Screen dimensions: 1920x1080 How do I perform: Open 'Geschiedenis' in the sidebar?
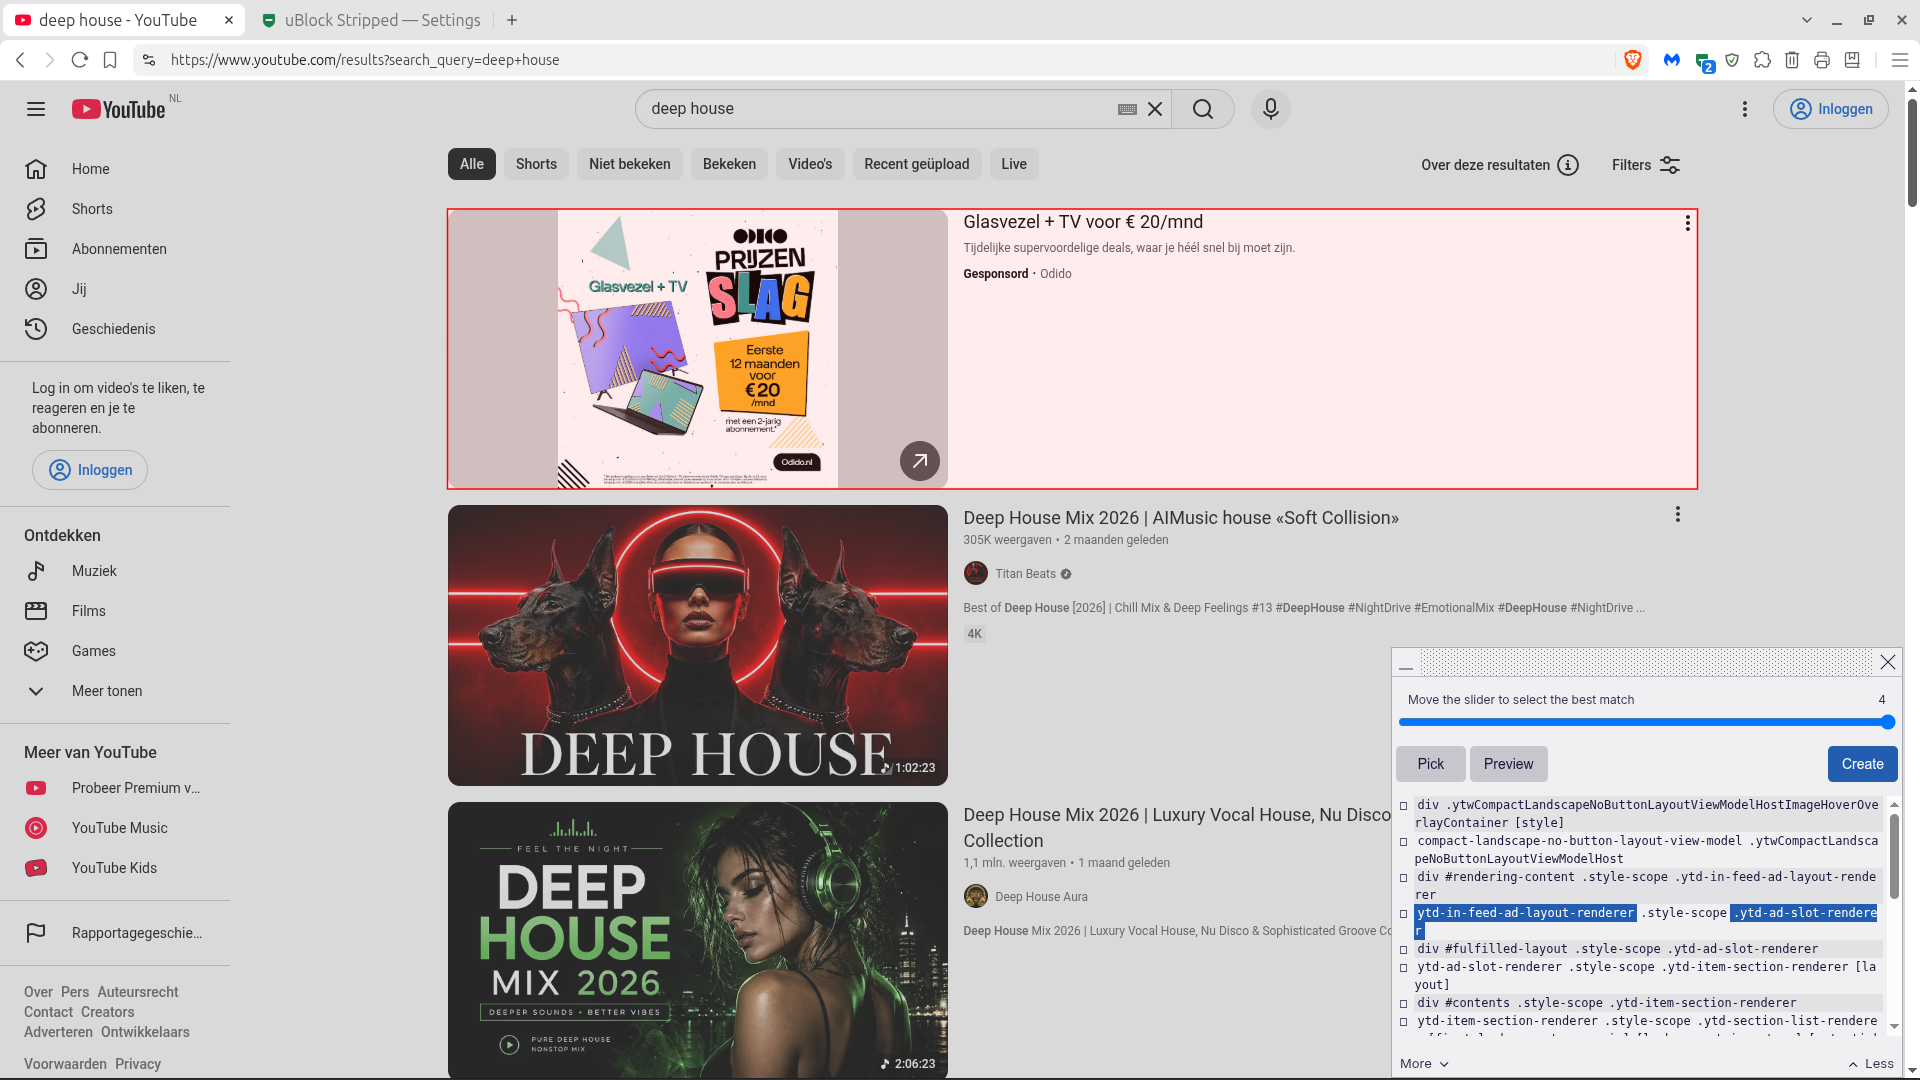pyautogui.click(x=115, y=329)
